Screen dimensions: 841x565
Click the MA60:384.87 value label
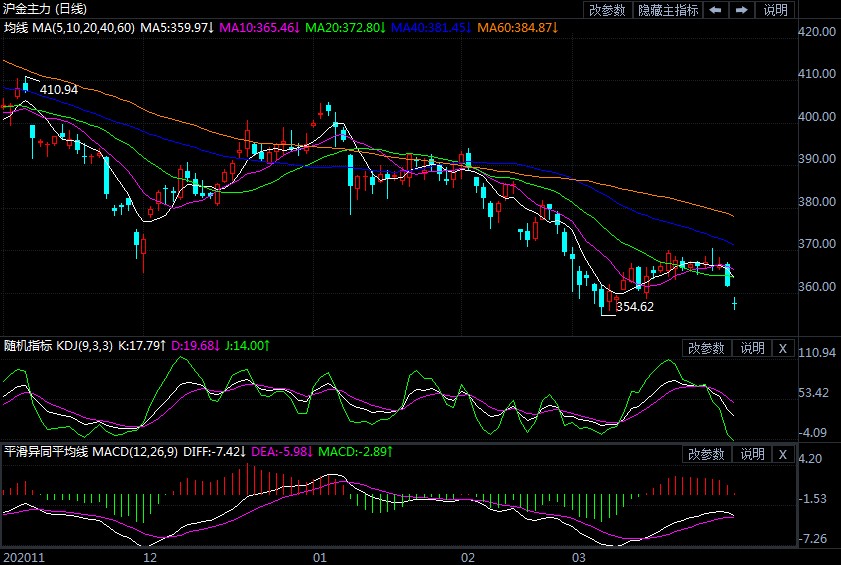click(x=518, y=27)
